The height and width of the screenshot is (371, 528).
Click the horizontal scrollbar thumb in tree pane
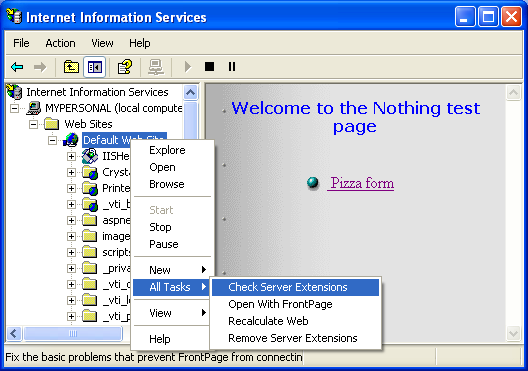click(72, 334)
